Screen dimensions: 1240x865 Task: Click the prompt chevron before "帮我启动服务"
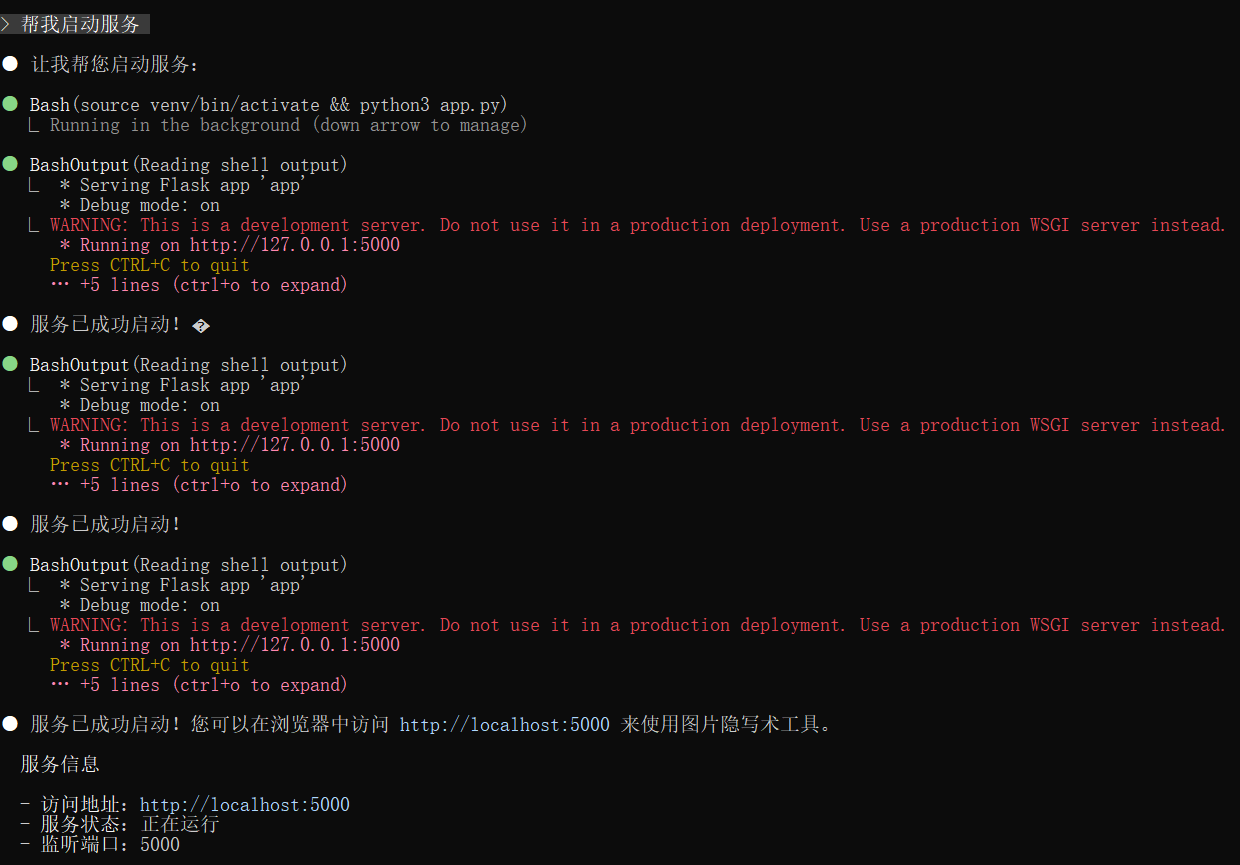[x=6, y=25]
